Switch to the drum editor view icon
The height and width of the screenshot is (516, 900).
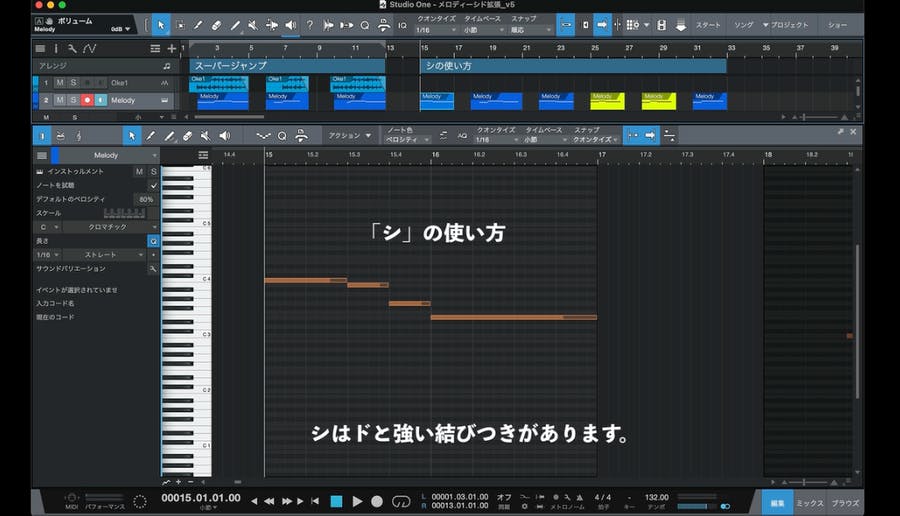click(x=60, y=136)
